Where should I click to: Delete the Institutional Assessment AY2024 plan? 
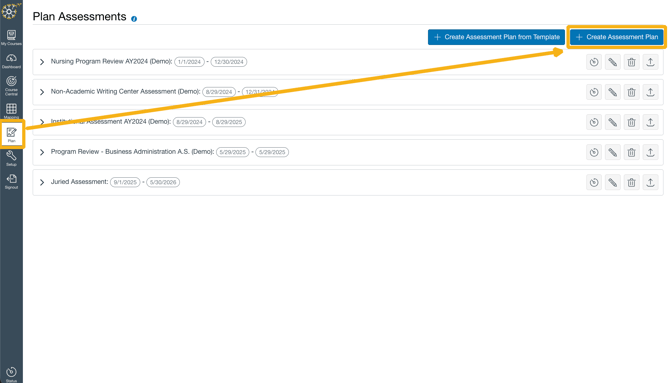pyautogui.click(x=632, y=122)
